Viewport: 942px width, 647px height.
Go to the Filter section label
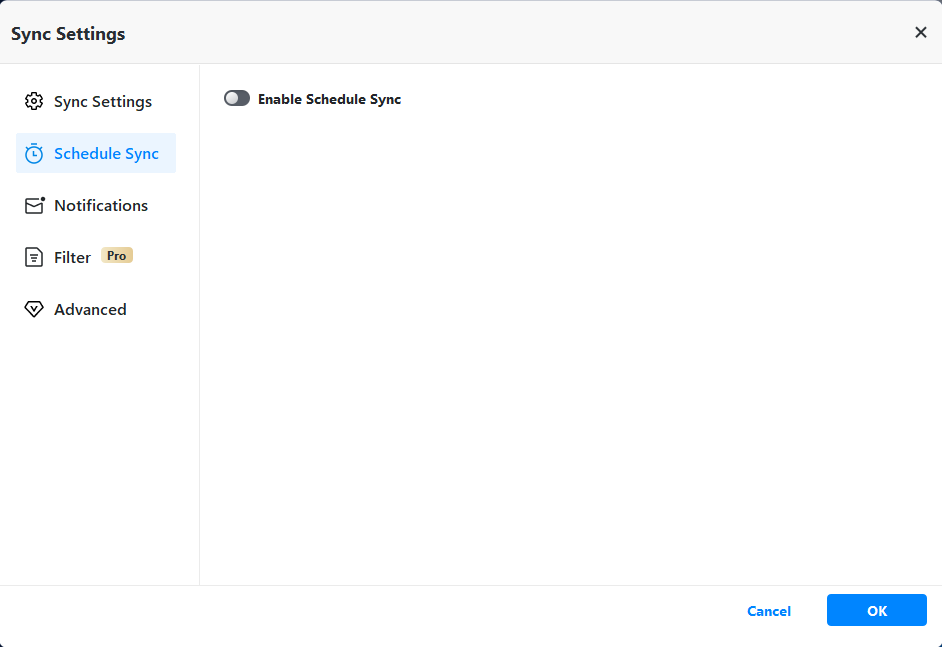(72, 257)
